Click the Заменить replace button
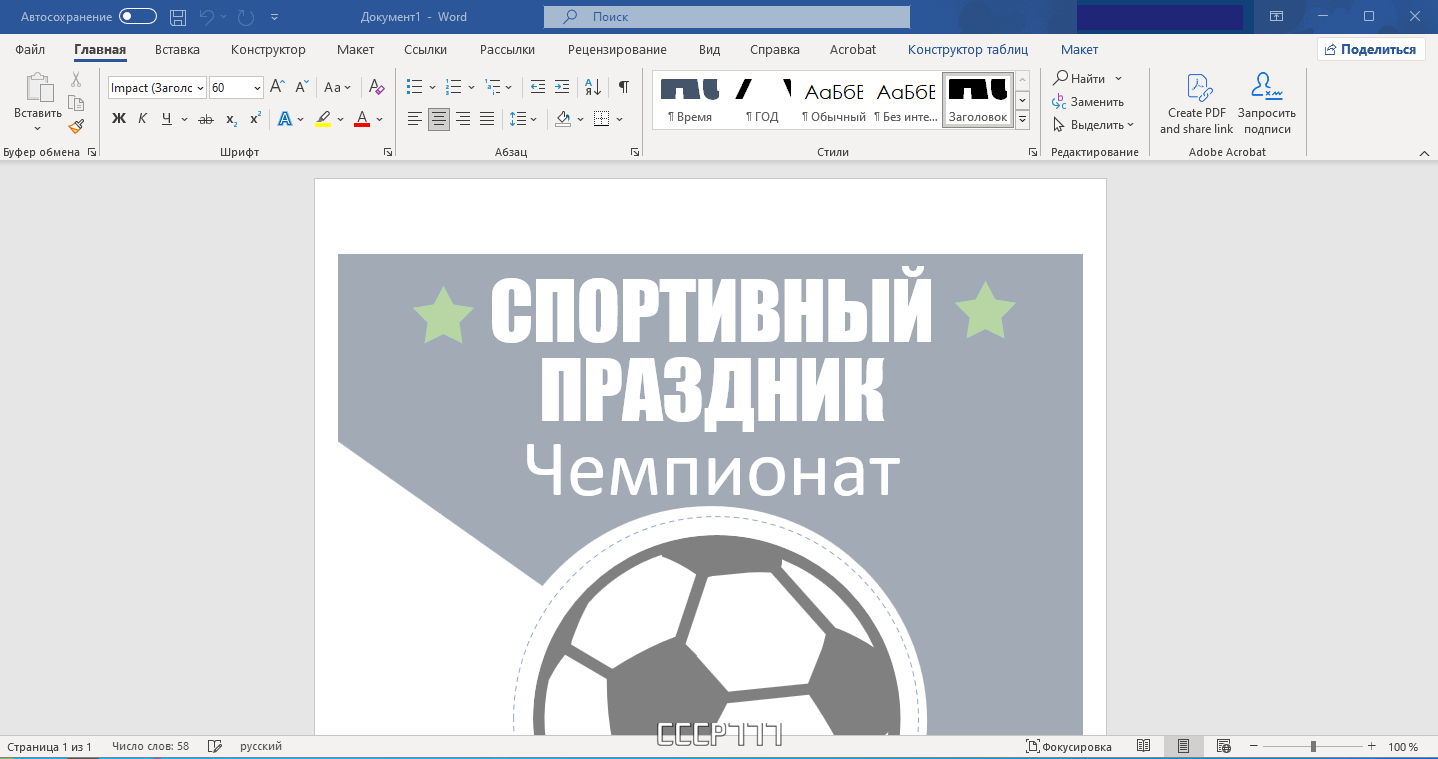Screen dimensions: 1438x759 click(x=1088, y=102)
